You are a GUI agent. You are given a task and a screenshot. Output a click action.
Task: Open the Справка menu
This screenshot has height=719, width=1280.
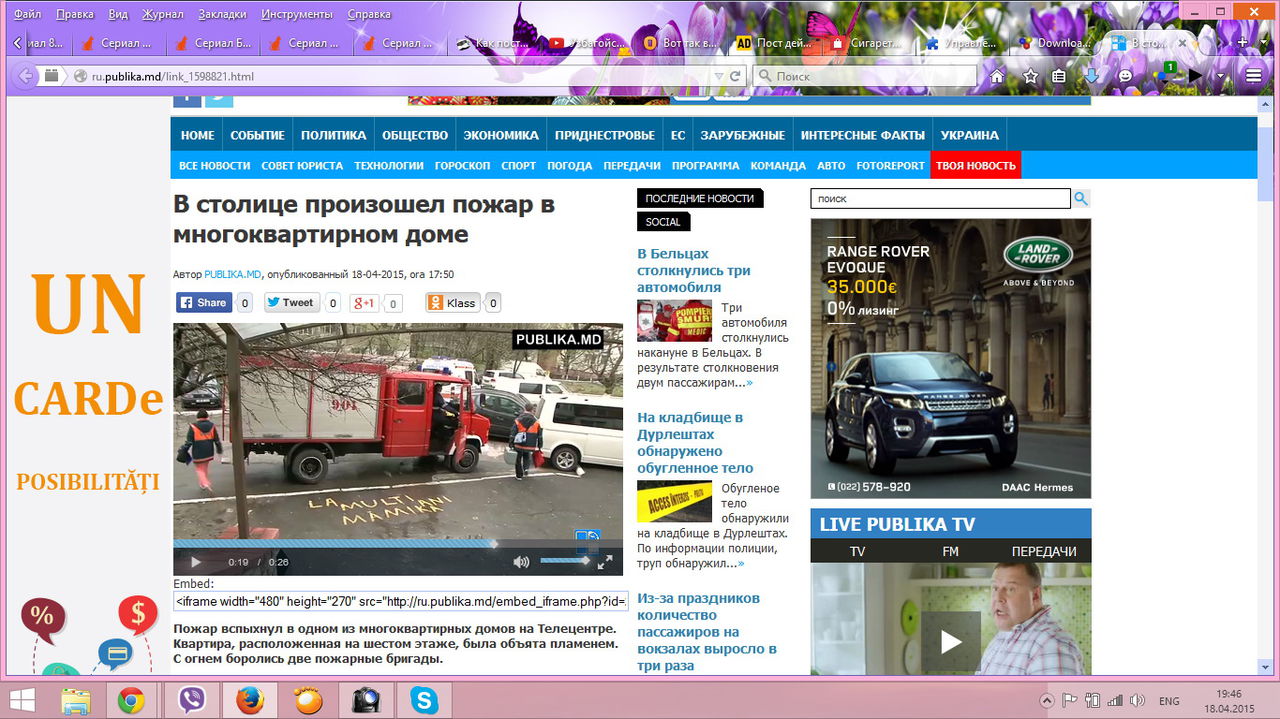369,15
